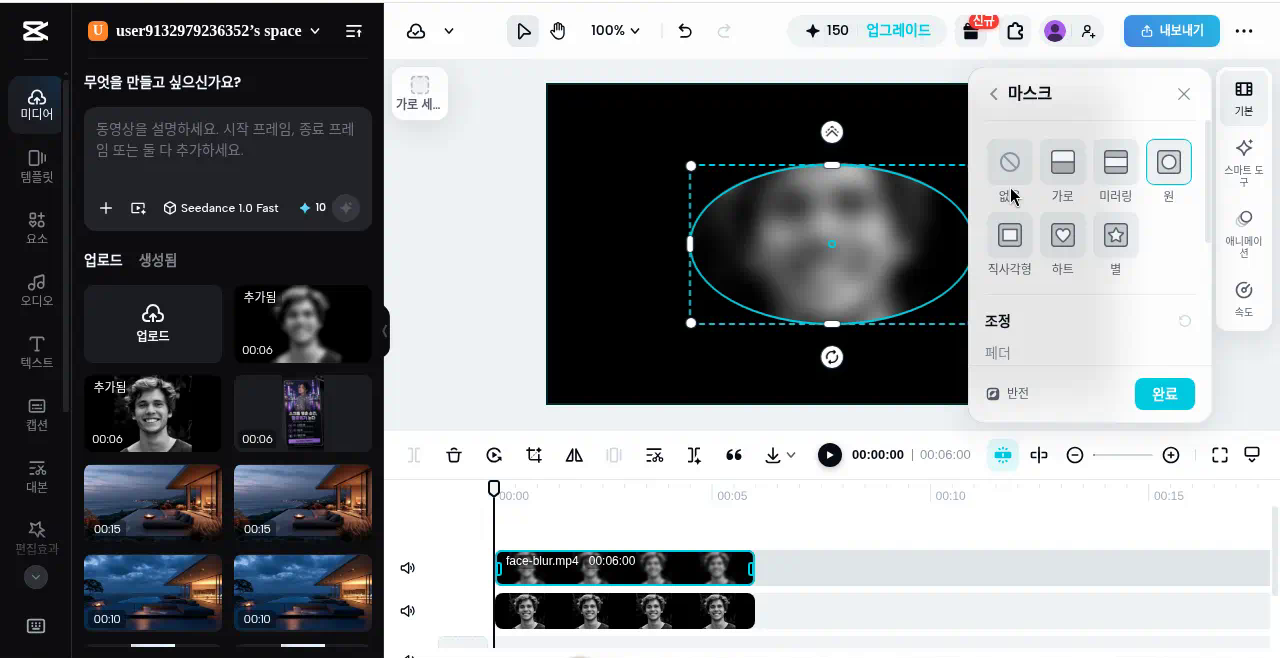
Task: Click the mask rotate handle on canvas
Action: [832, 357]
